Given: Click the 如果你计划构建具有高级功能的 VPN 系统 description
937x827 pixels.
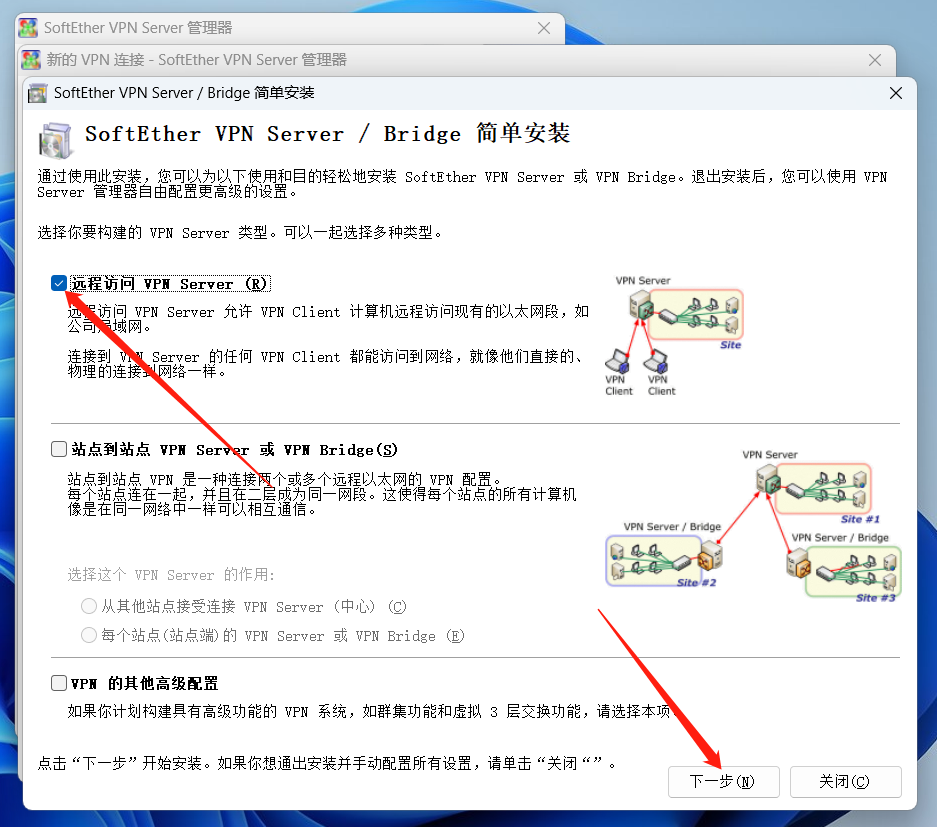Looking at the screenshot, I should [x=372, y=711].
